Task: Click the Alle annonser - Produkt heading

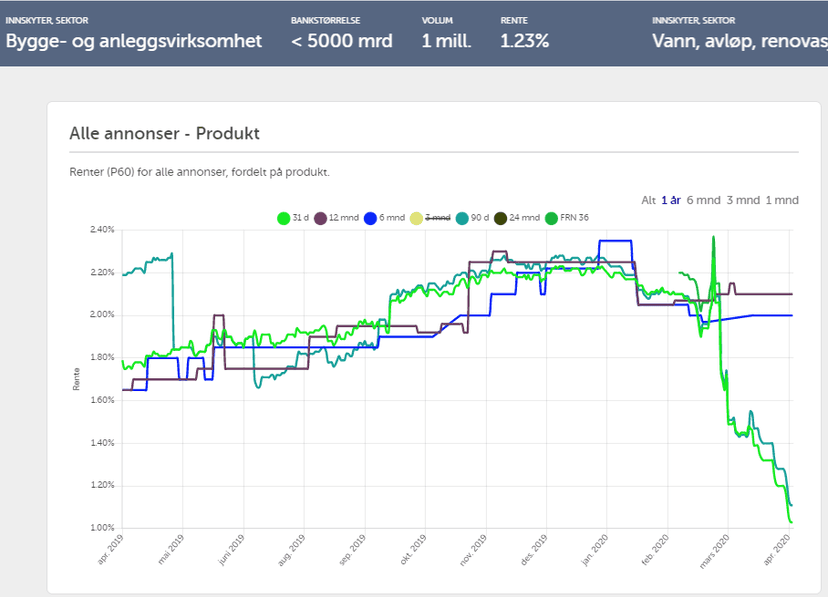Action: (x=164, y=133)
